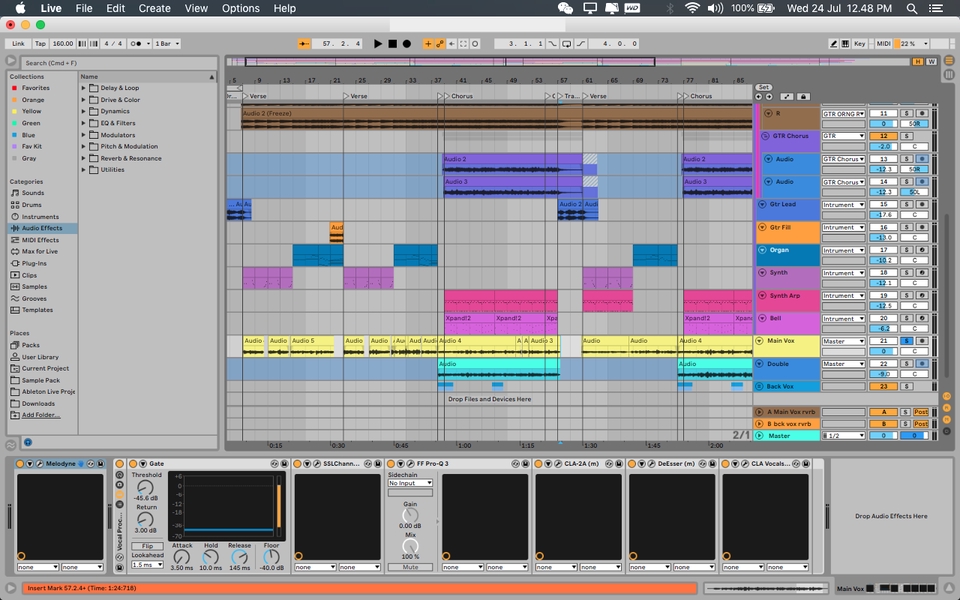960x600 pixels.
Task: Open the Options menu
Action: coord(240,8)
